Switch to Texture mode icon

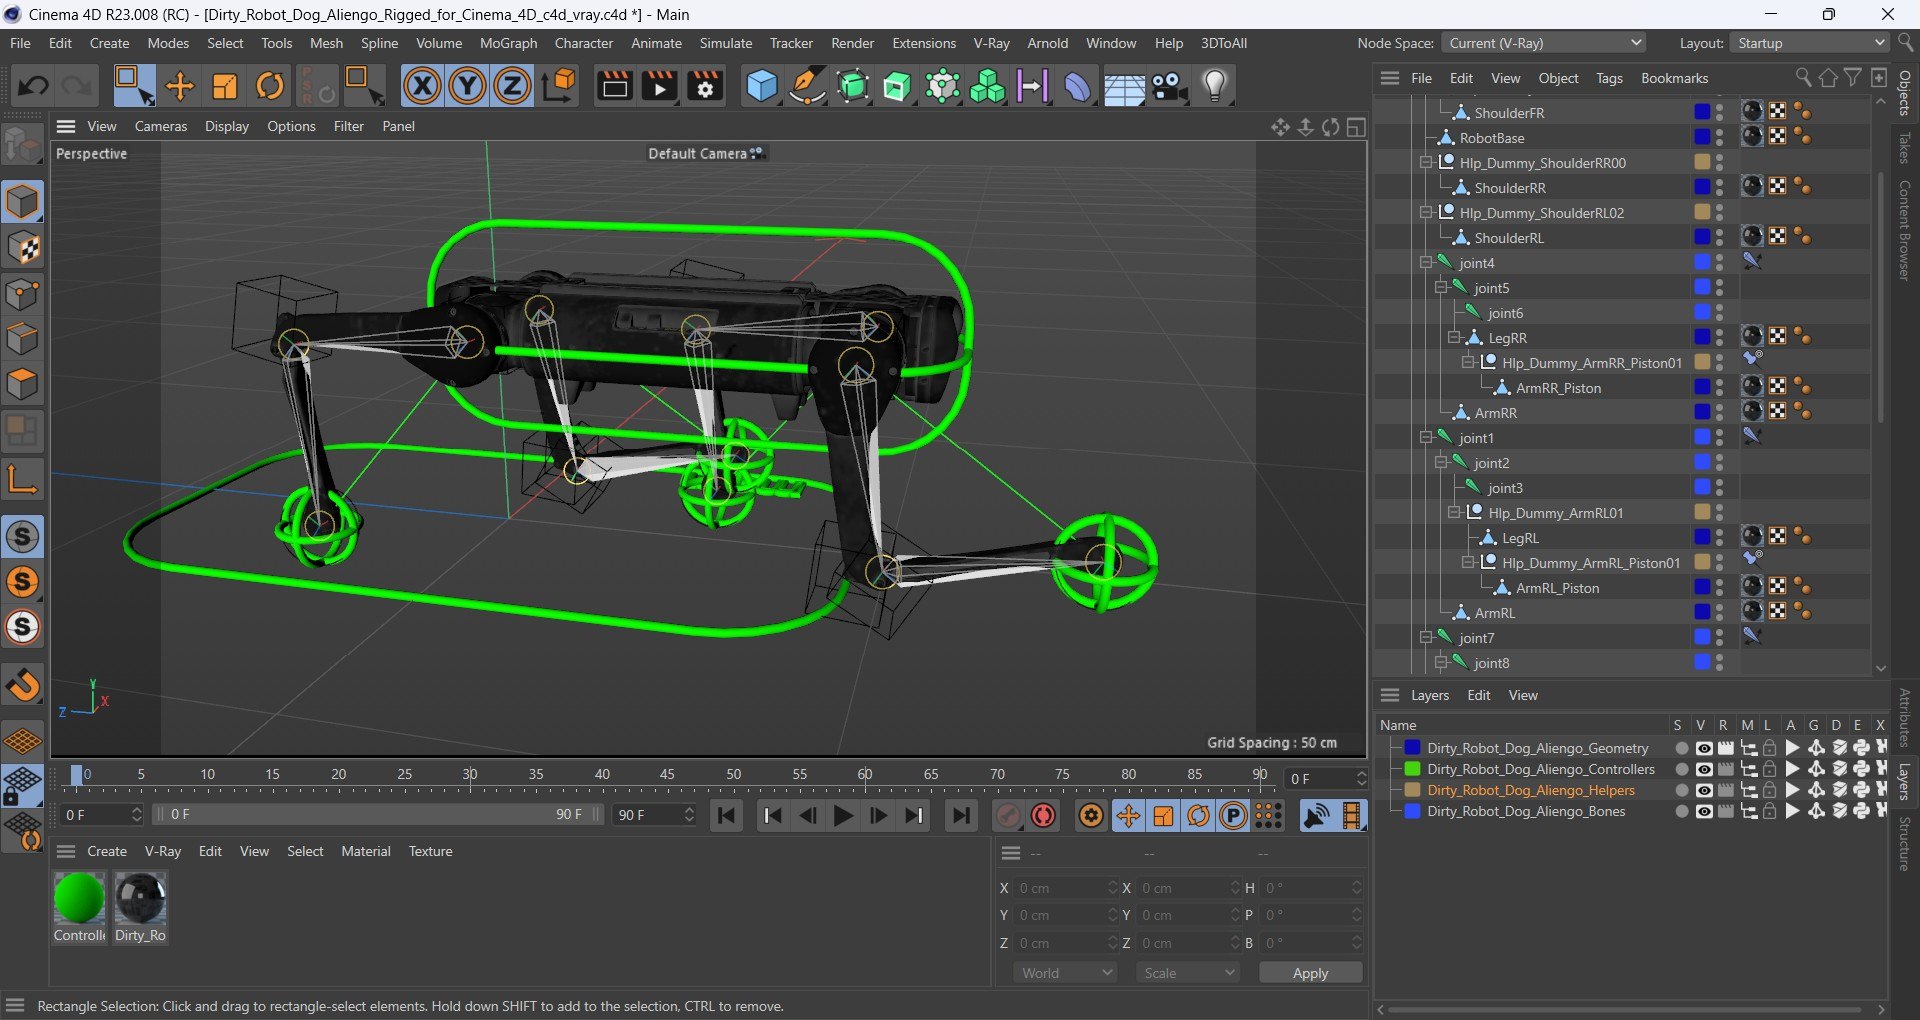pyautogui.click(x=22, y=247)
